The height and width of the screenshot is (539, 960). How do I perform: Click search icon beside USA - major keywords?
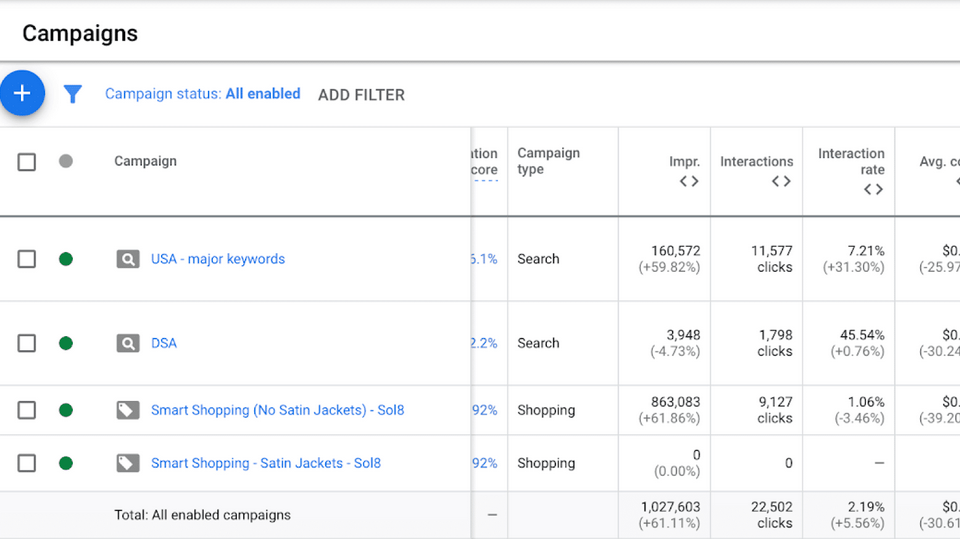[128, 259]
